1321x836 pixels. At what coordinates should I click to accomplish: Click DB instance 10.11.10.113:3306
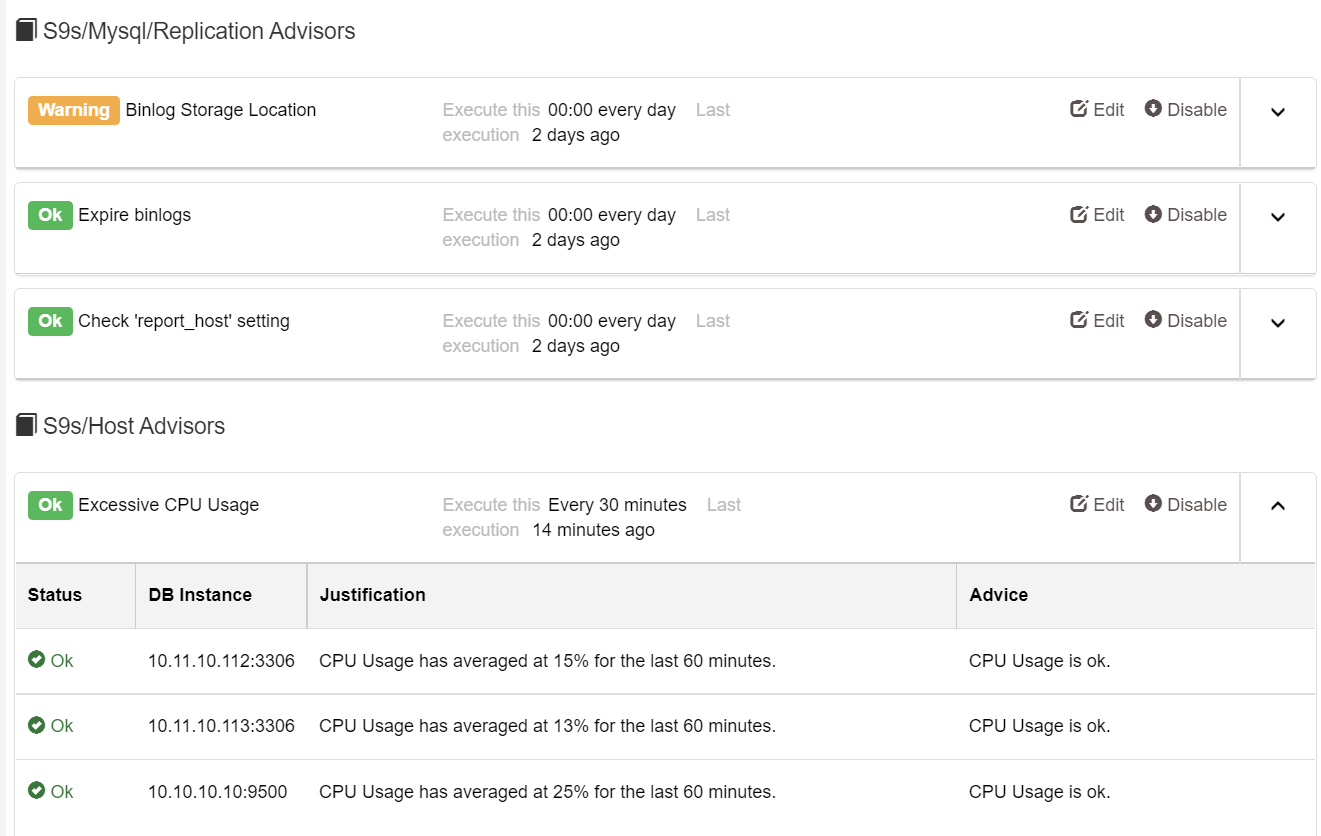pyautogui.click(x=221, y=726)
